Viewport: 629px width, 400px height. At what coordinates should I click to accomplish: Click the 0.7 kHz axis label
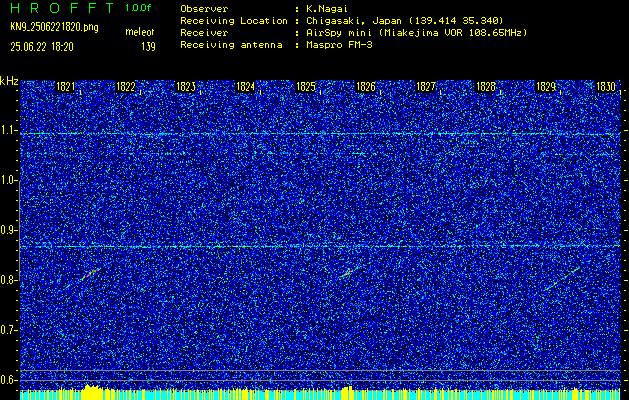click(x=8, y=330)
